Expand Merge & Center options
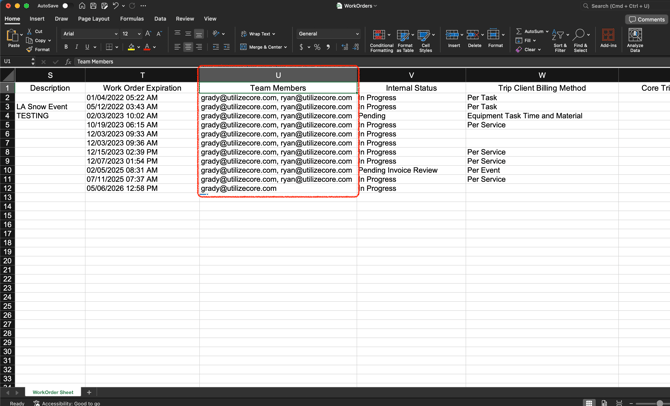Image resolution: width=670 pixels, height=406 pixels. click(x=285, y=47)
